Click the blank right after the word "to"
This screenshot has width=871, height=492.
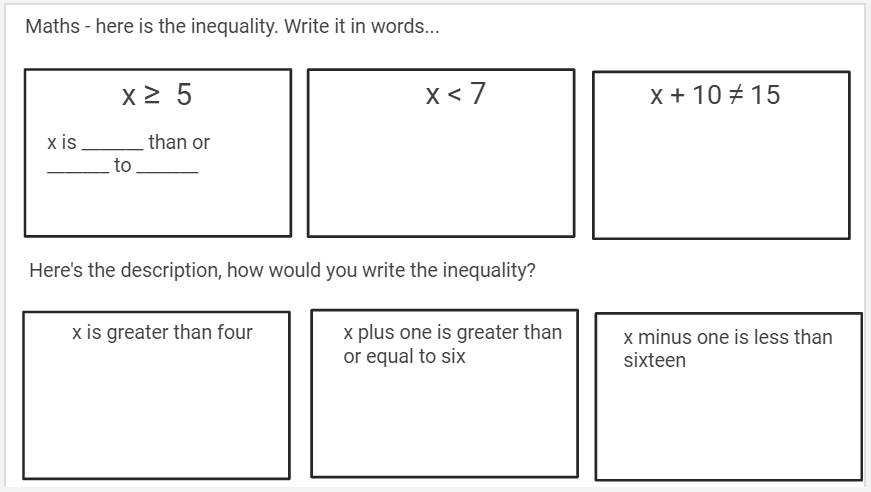pos(167,167)
